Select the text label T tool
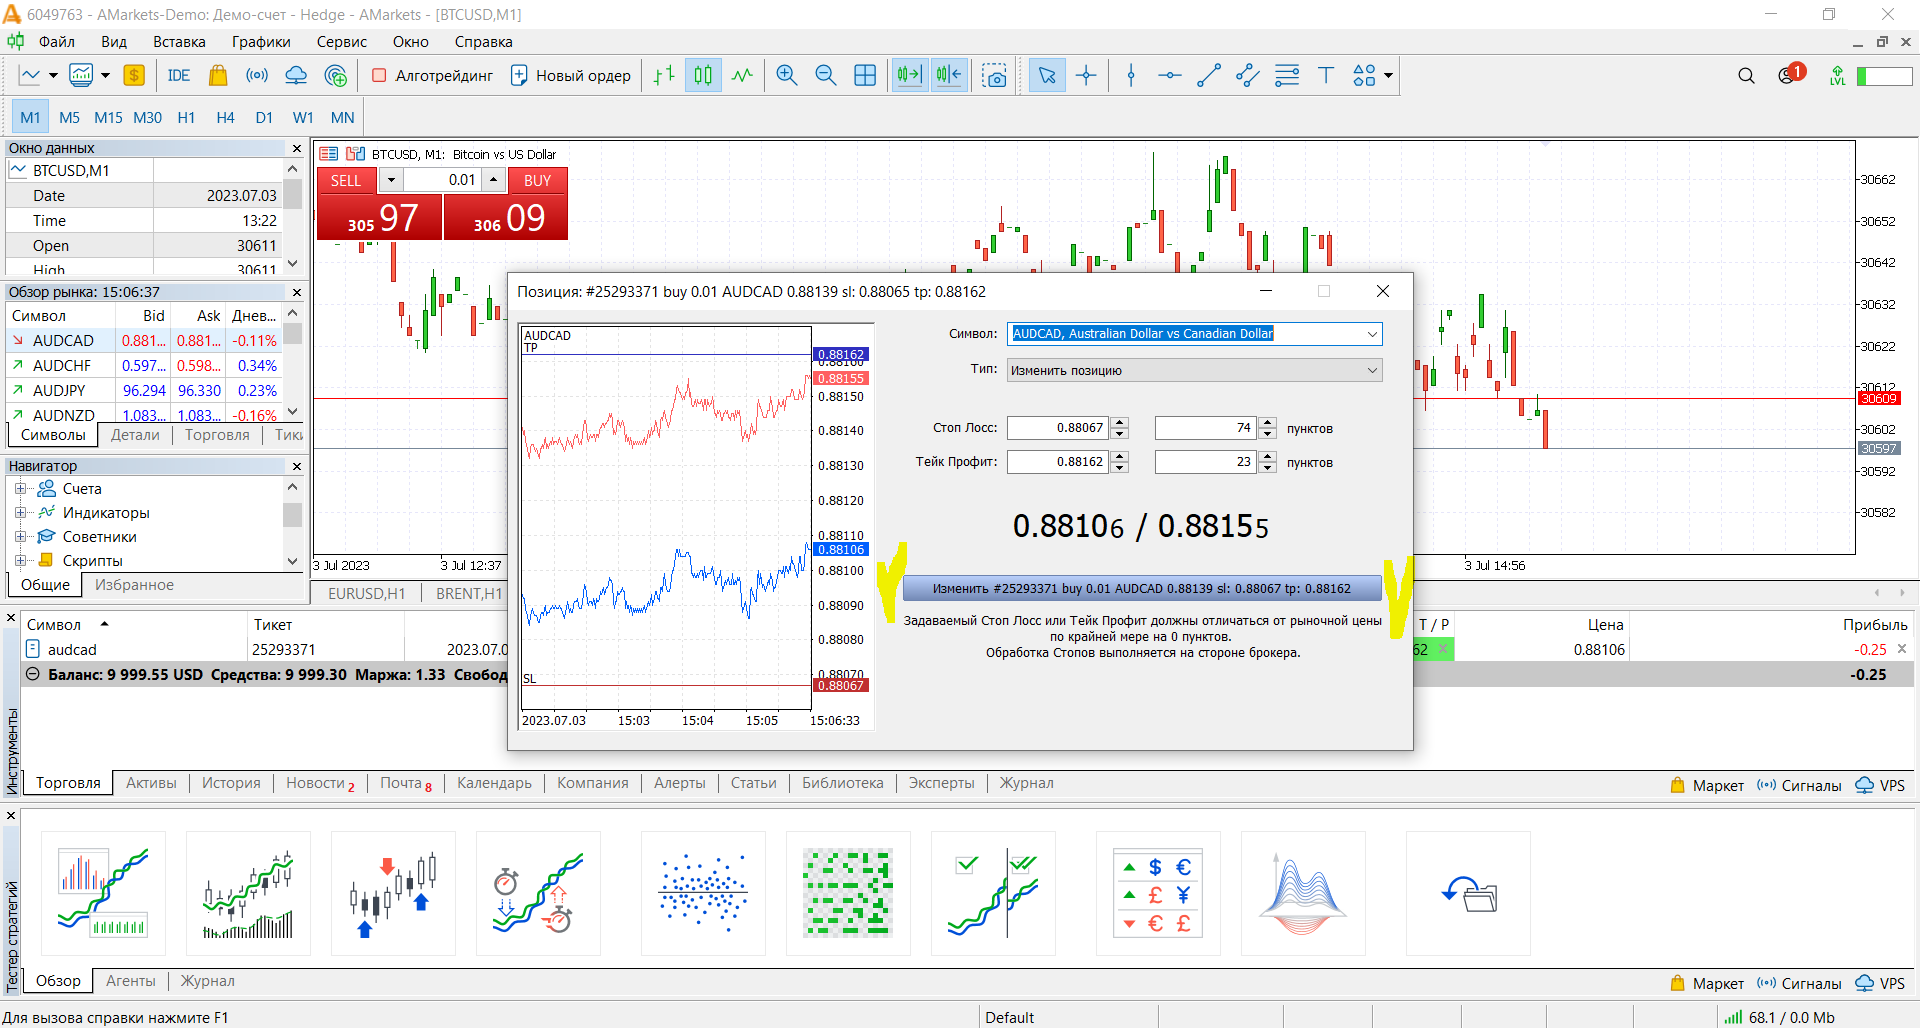 [1326, 76]
